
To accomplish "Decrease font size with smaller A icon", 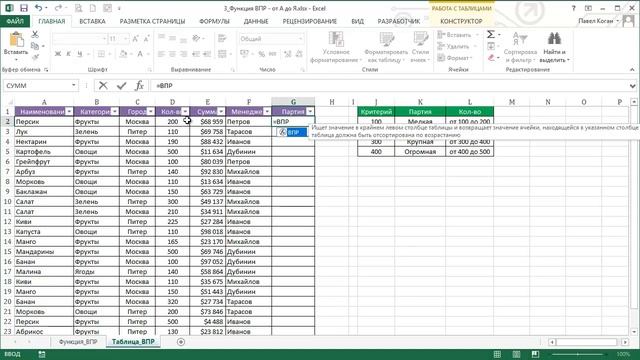I will pos(147,39).
